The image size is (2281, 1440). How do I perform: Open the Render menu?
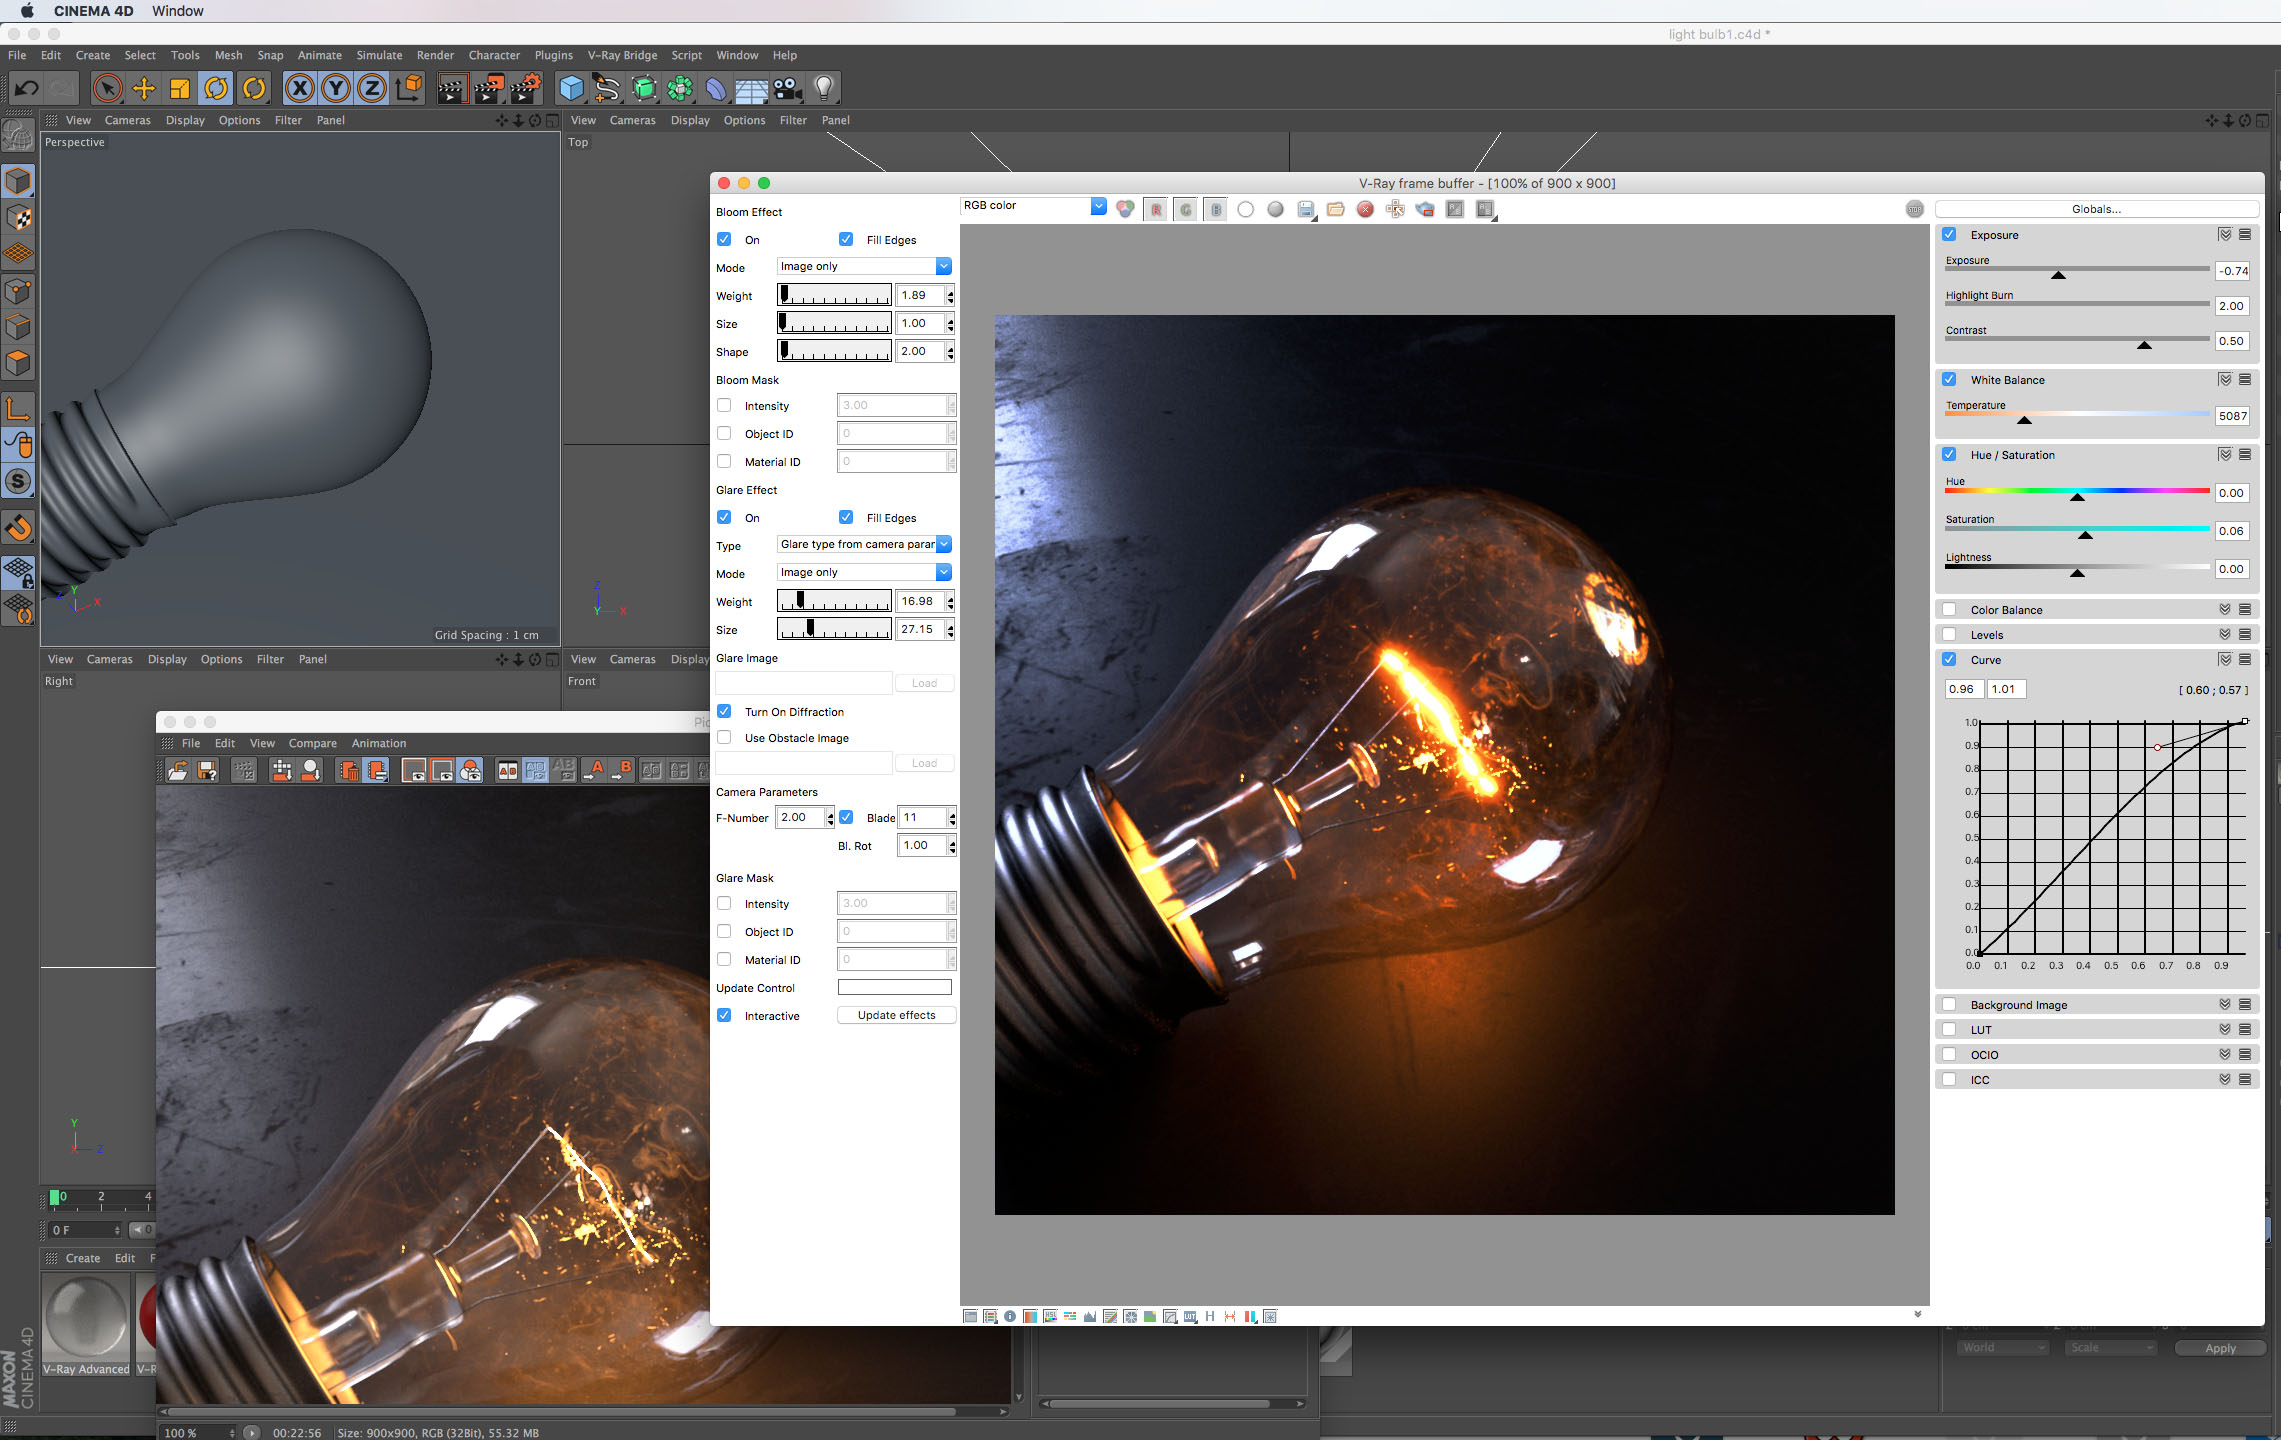(x=435, y=55)
